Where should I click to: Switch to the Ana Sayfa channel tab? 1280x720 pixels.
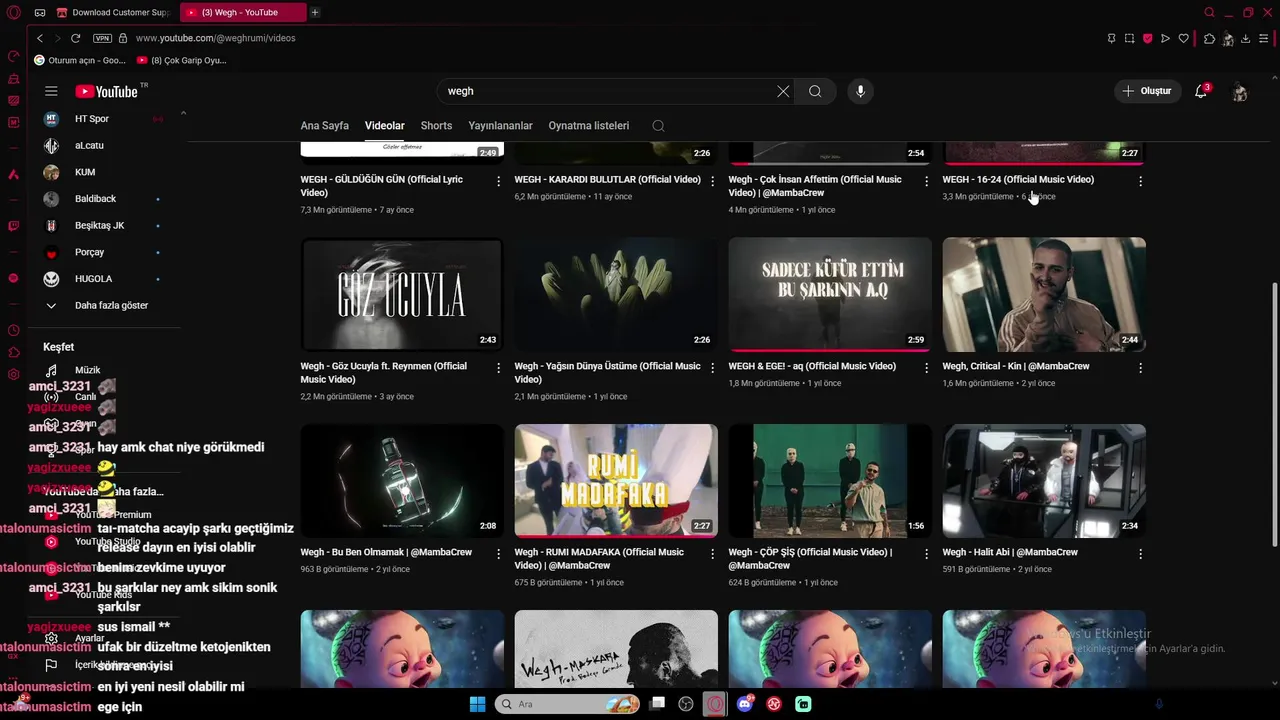click(325, 126)
